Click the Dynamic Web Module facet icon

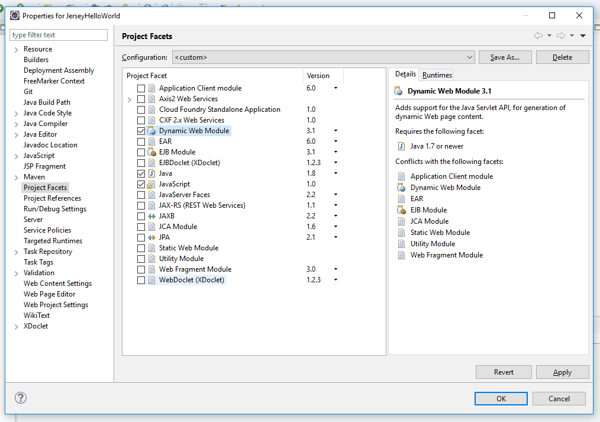click(x=152, y=131)
